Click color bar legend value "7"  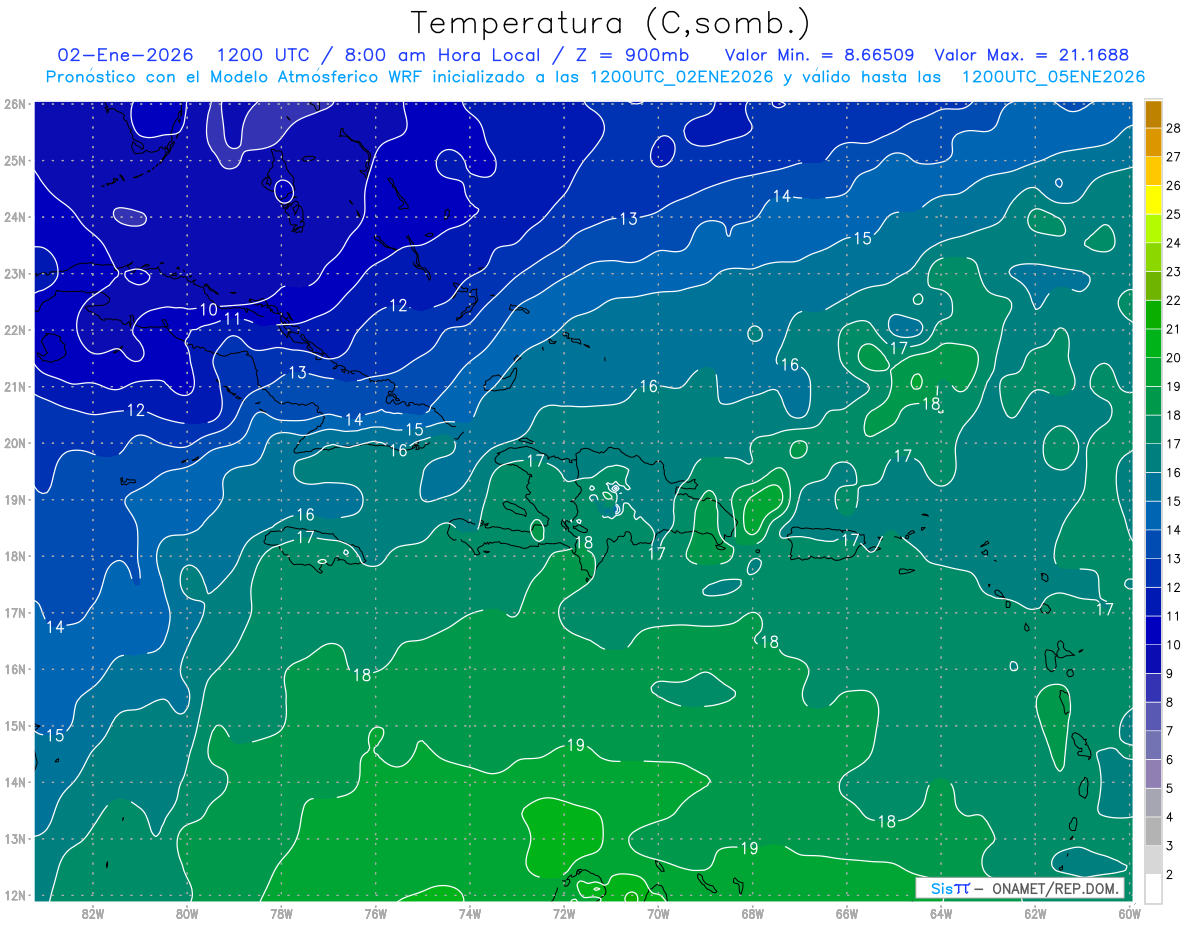pyautogui.click(x=1170, y=731)
